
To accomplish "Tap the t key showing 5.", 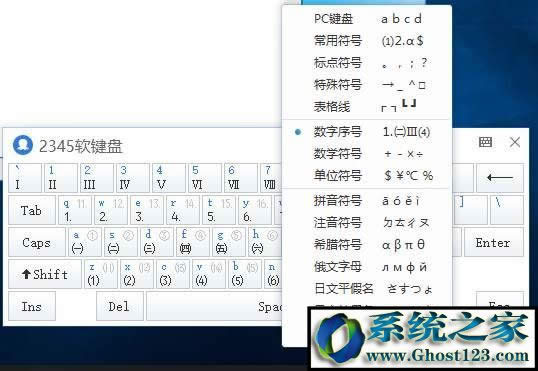I will pos(219,210).
